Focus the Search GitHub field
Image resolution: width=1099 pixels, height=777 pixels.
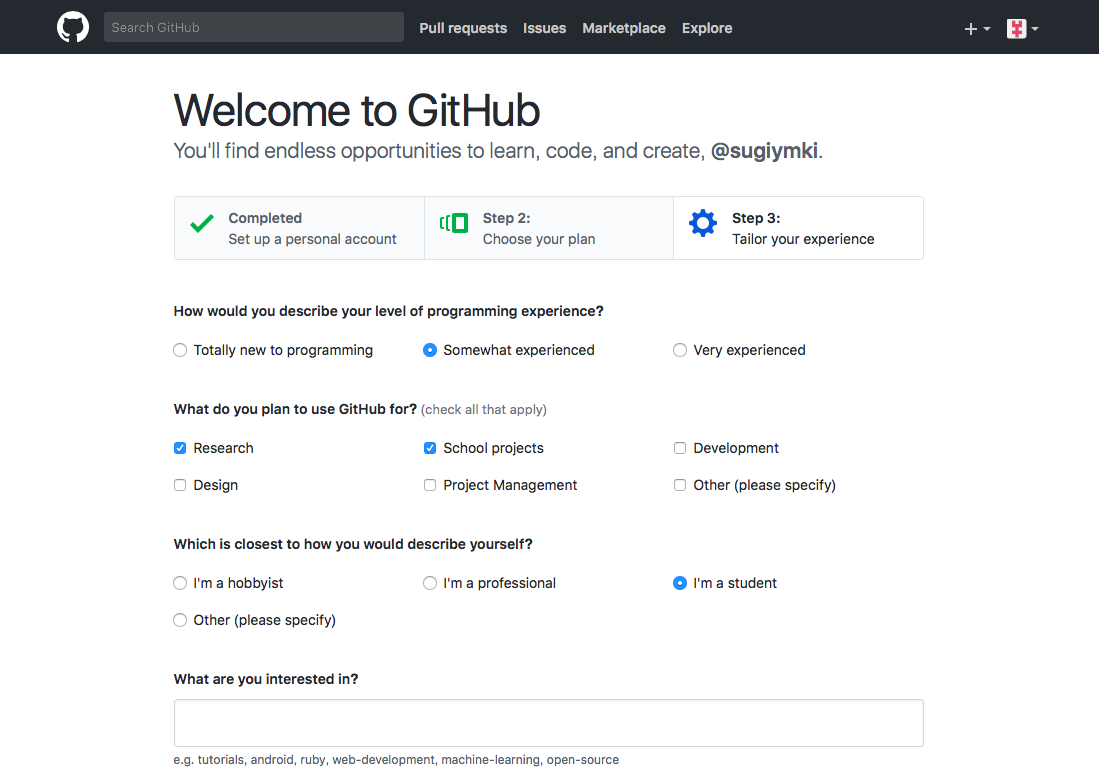[253, 27]
